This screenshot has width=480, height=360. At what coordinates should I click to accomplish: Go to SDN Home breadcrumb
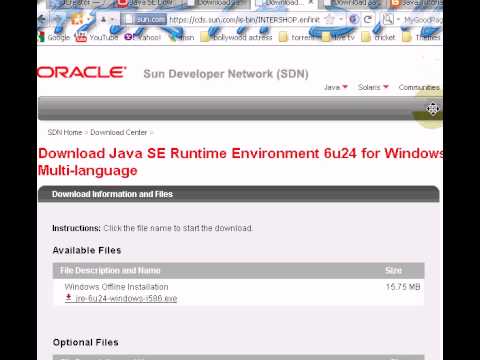tap(65, 132)
